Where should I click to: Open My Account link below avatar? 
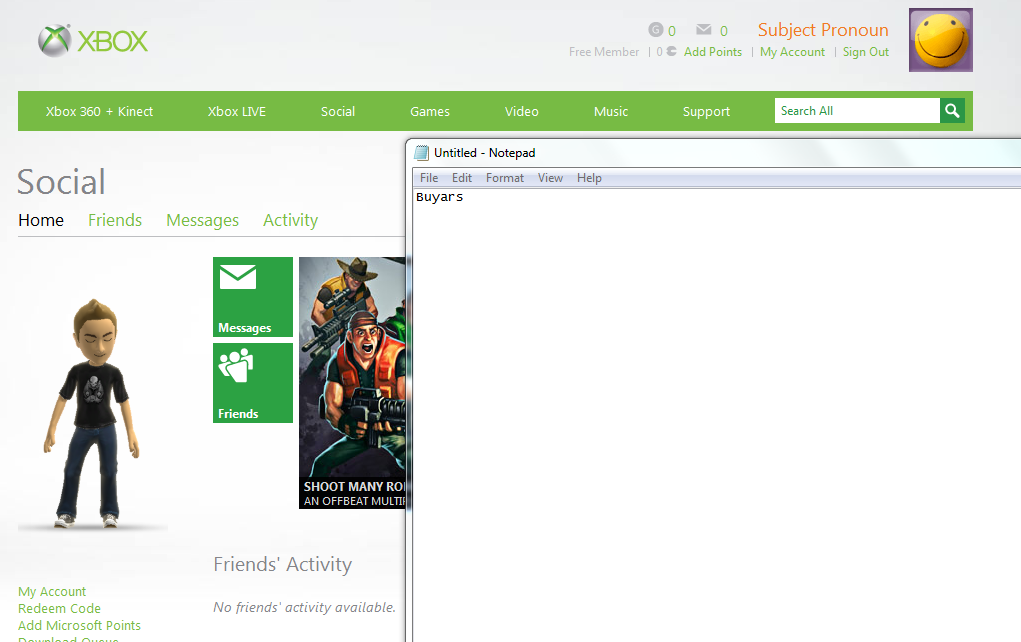[52, 591]
